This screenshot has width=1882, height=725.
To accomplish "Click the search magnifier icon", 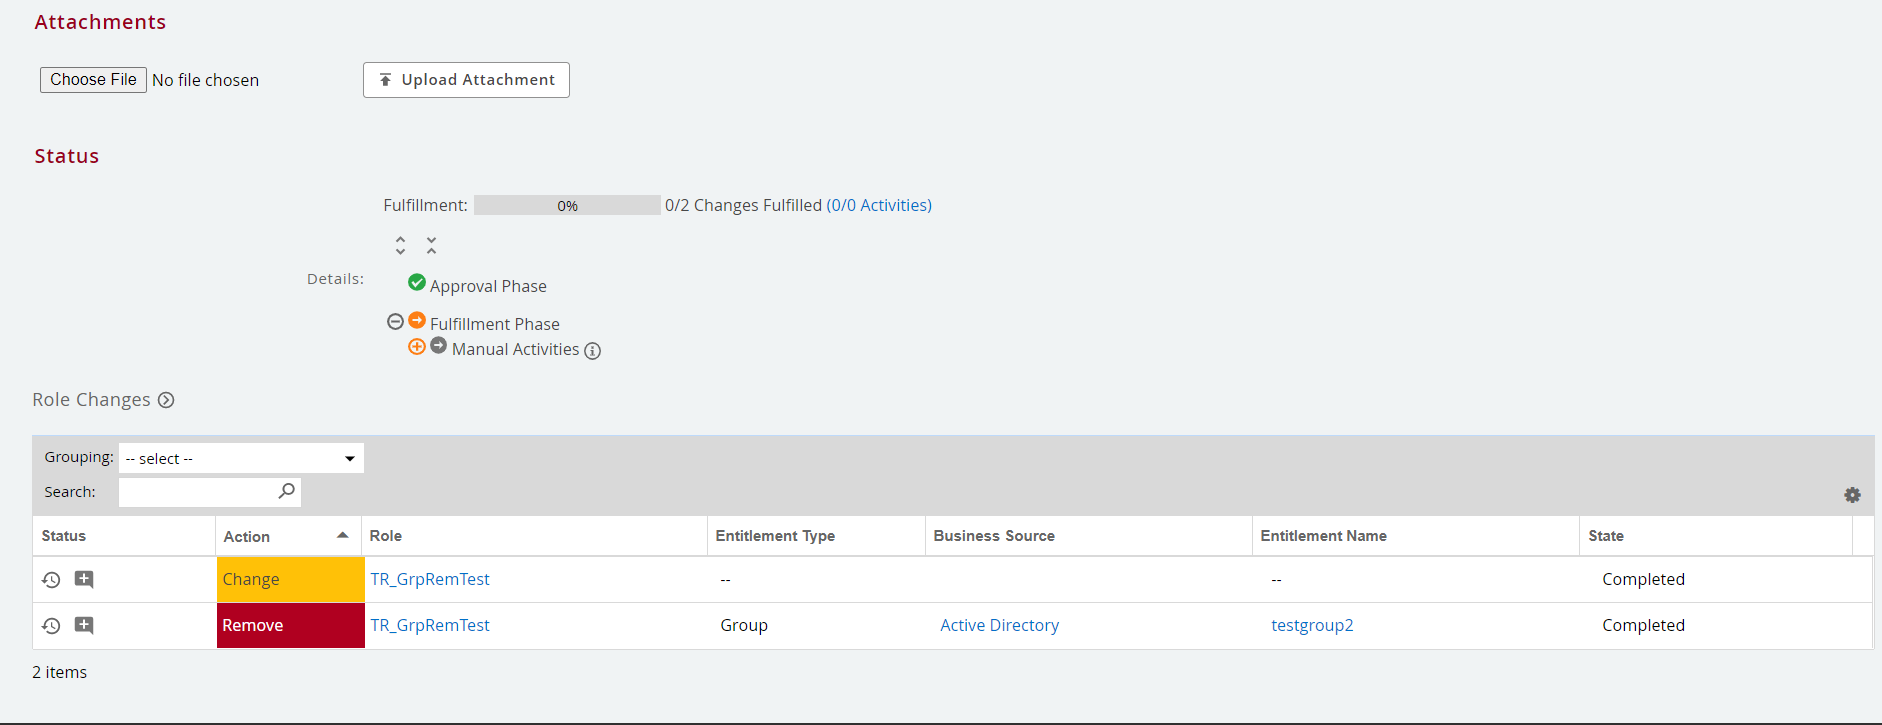I will (x=286, y=491).
